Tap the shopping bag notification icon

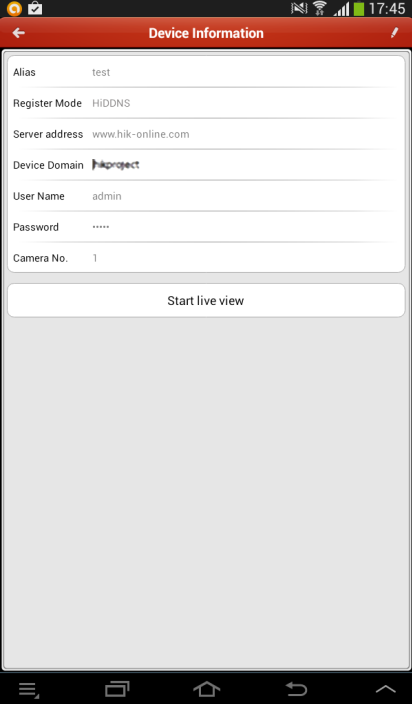click(x=35, y=8)
